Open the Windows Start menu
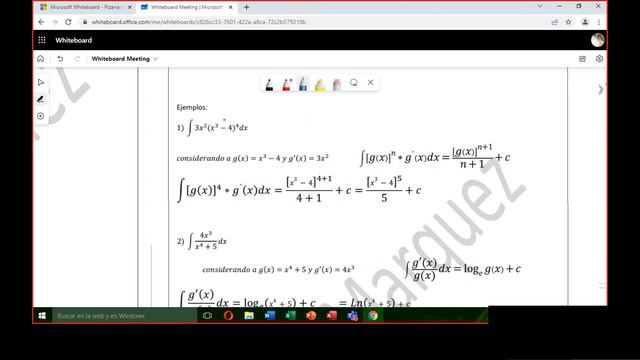 coord(42,316)
